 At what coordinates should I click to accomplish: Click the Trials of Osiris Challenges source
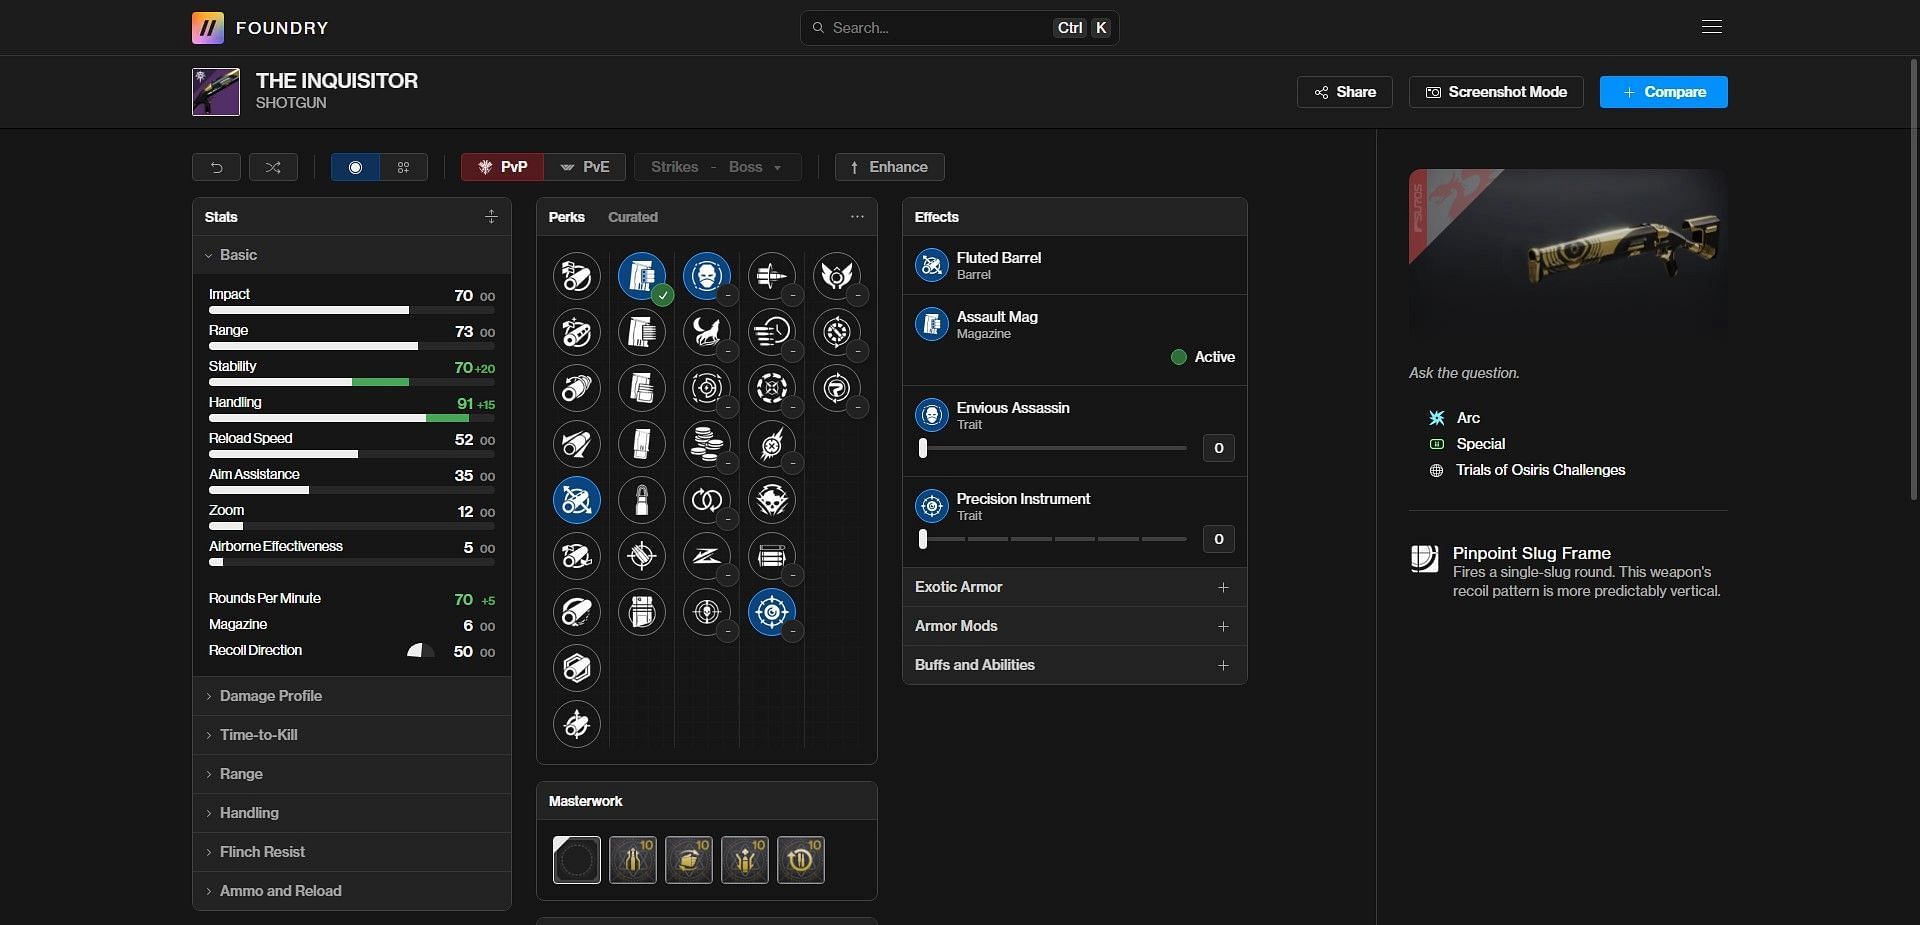tap(1540, 470)
